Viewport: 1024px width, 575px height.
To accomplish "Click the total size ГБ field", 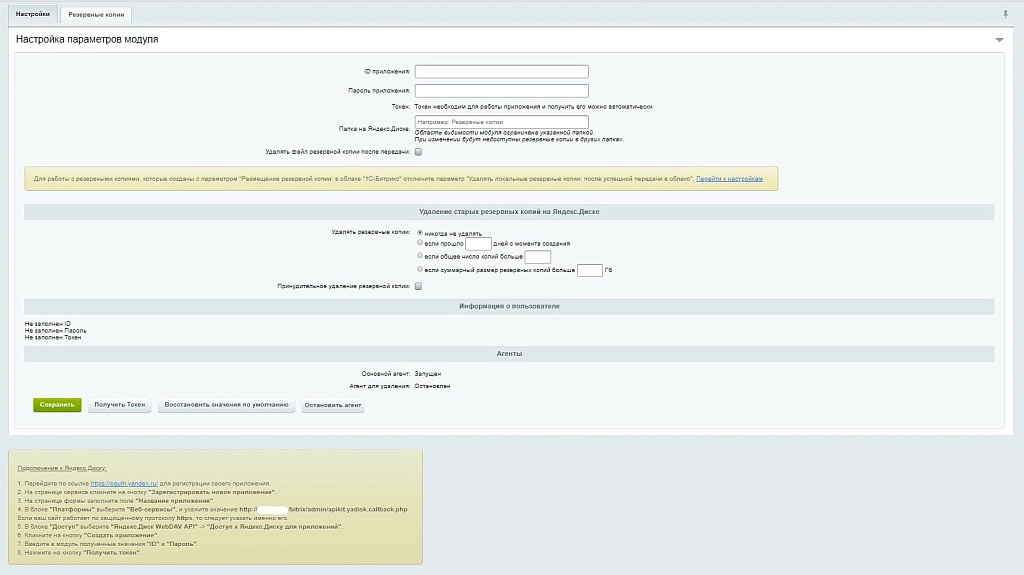I will pyautogui.click(x=590, y=270).
